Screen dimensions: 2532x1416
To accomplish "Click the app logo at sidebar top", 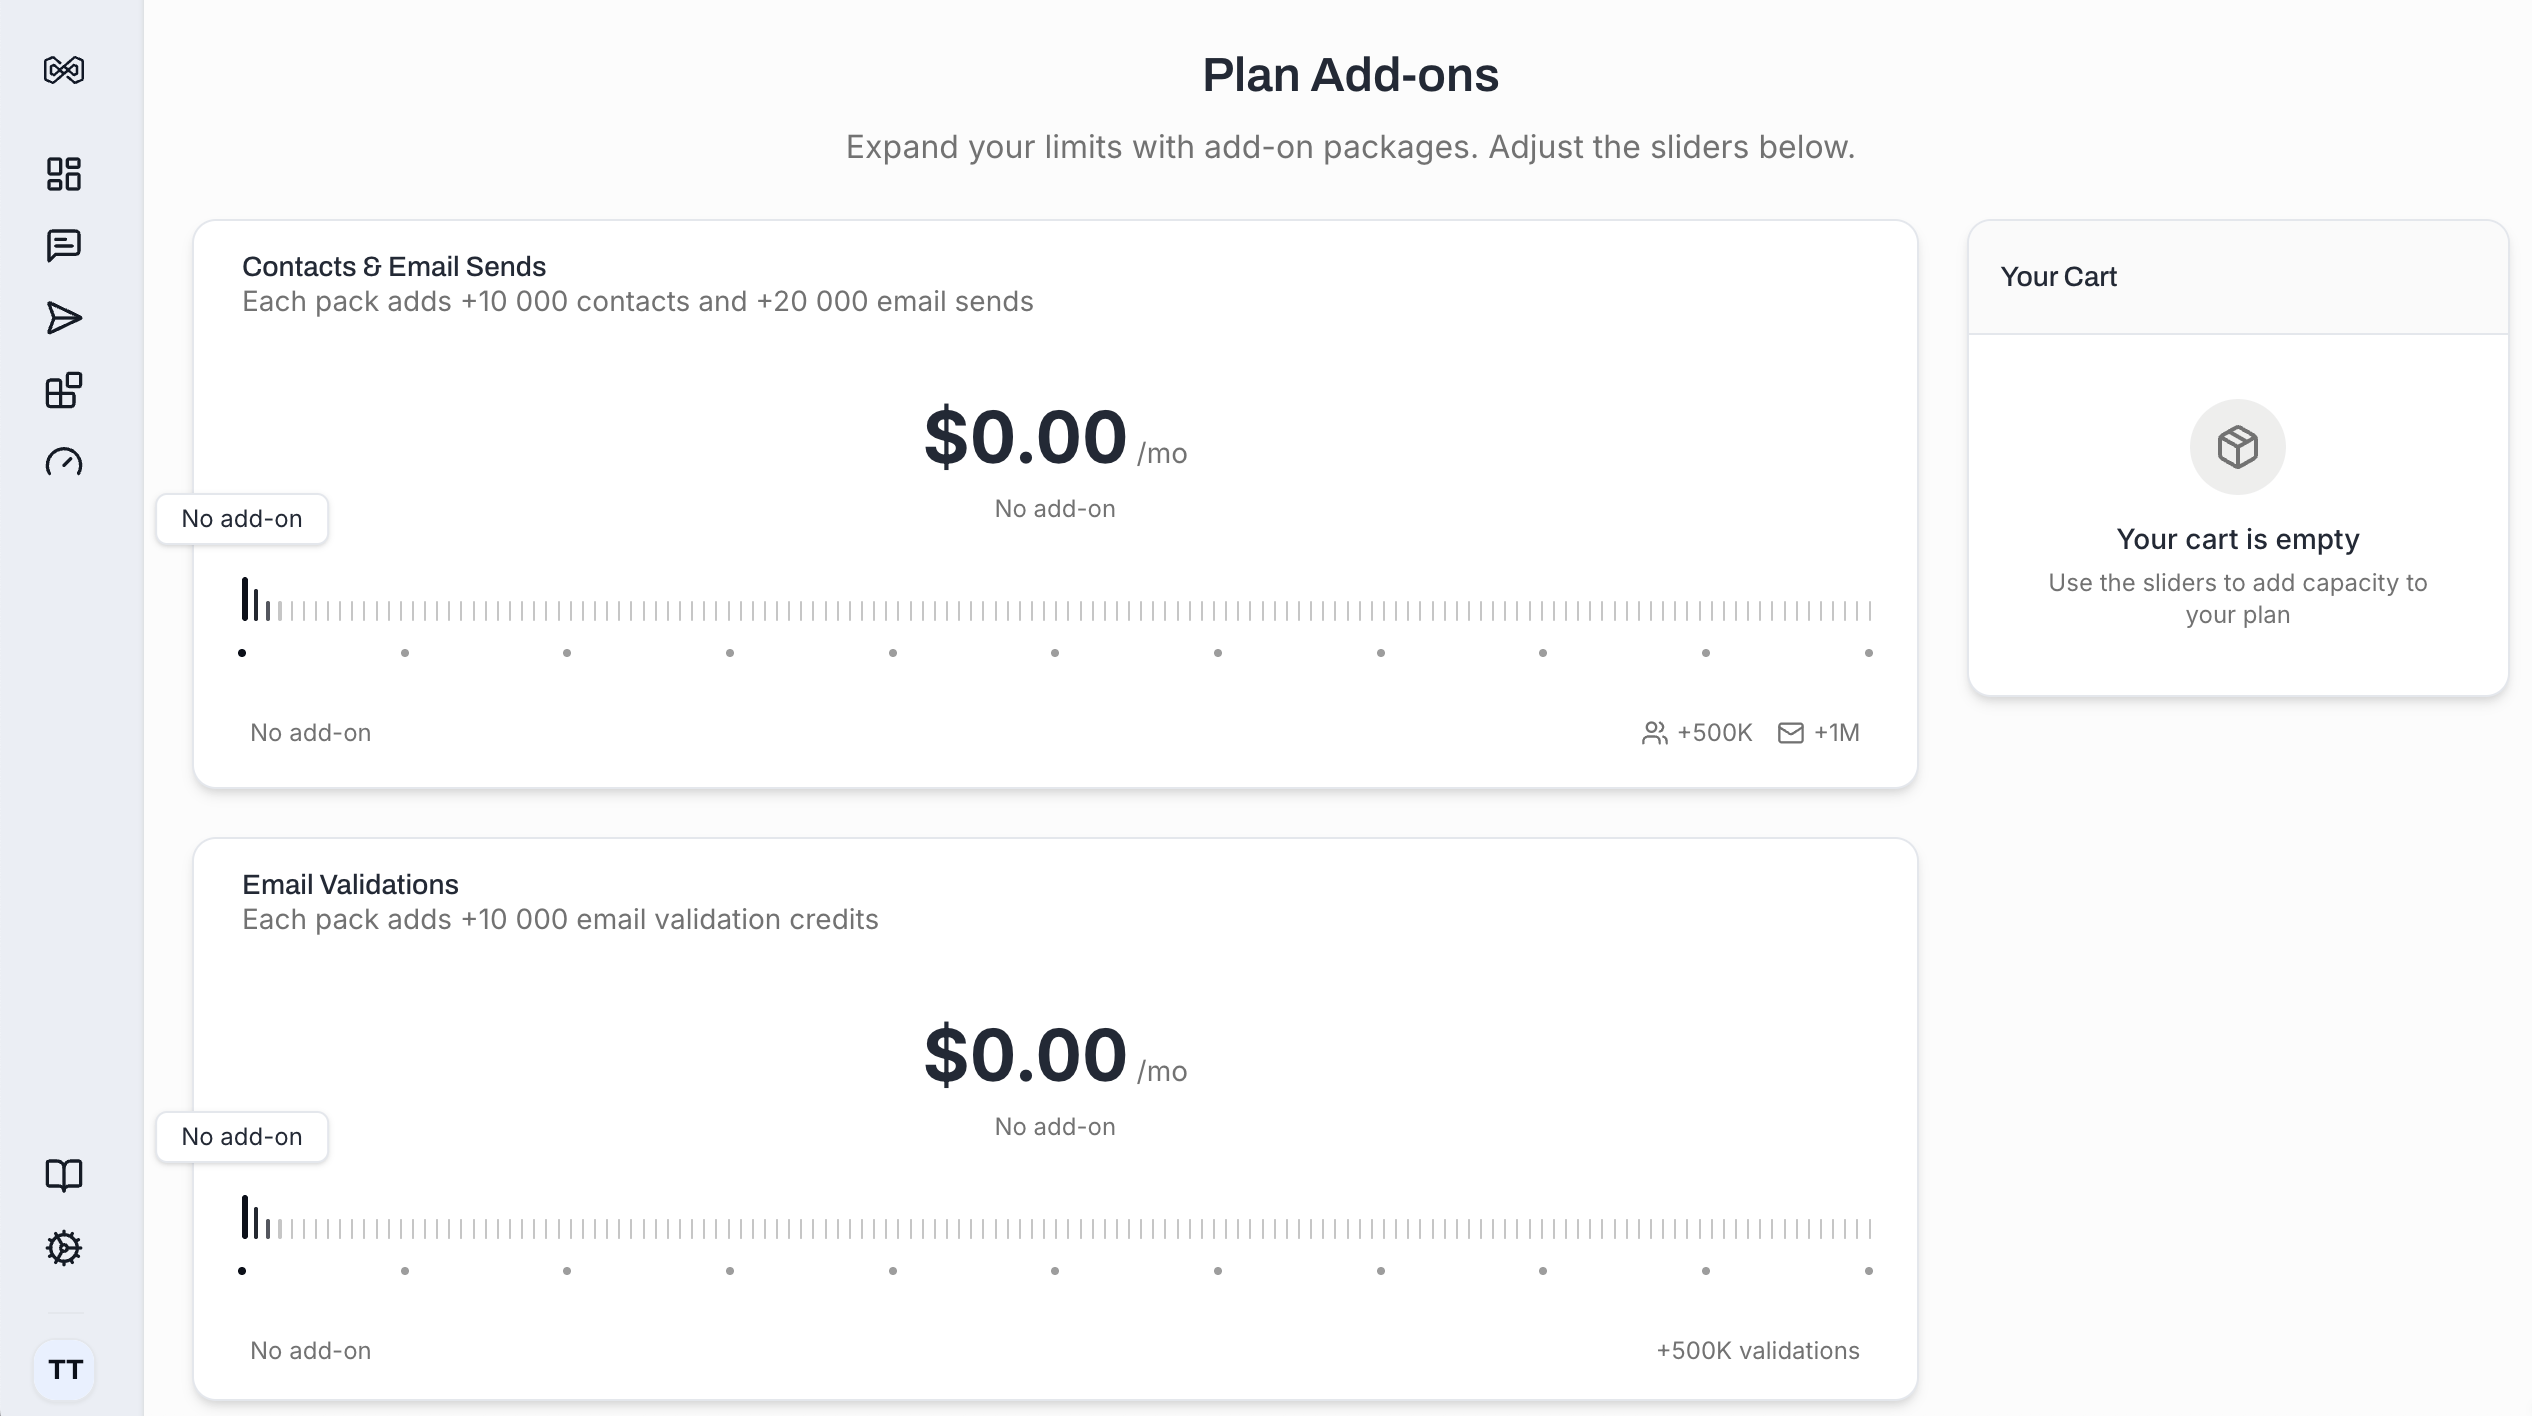I will point(64,70).
